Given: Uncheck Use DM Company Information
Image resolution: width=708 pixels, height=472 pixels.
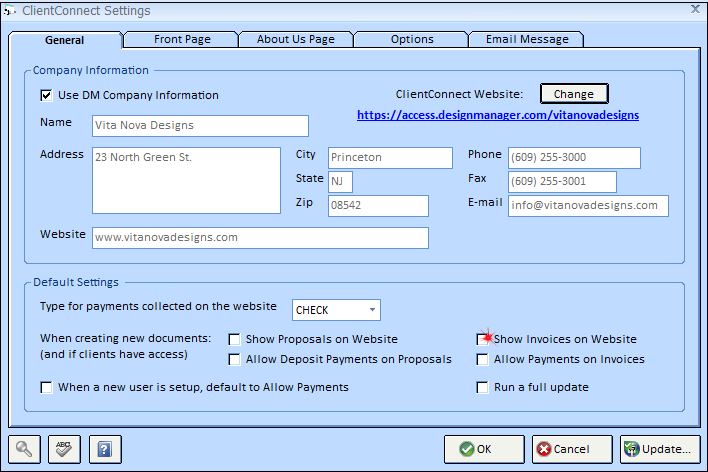Looking at the screenshot, I should coord(46,95).
